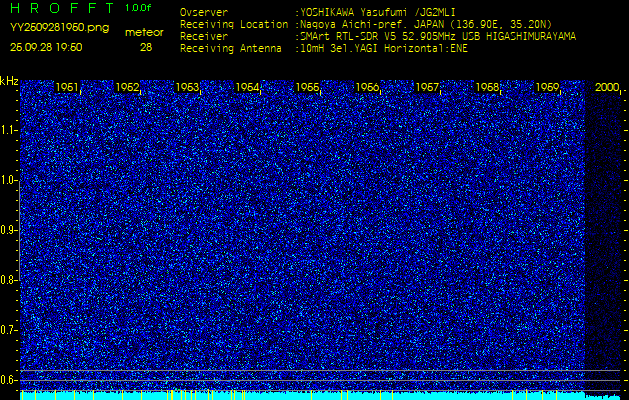Click the meteor count value 28

click(x=146, y=47)
